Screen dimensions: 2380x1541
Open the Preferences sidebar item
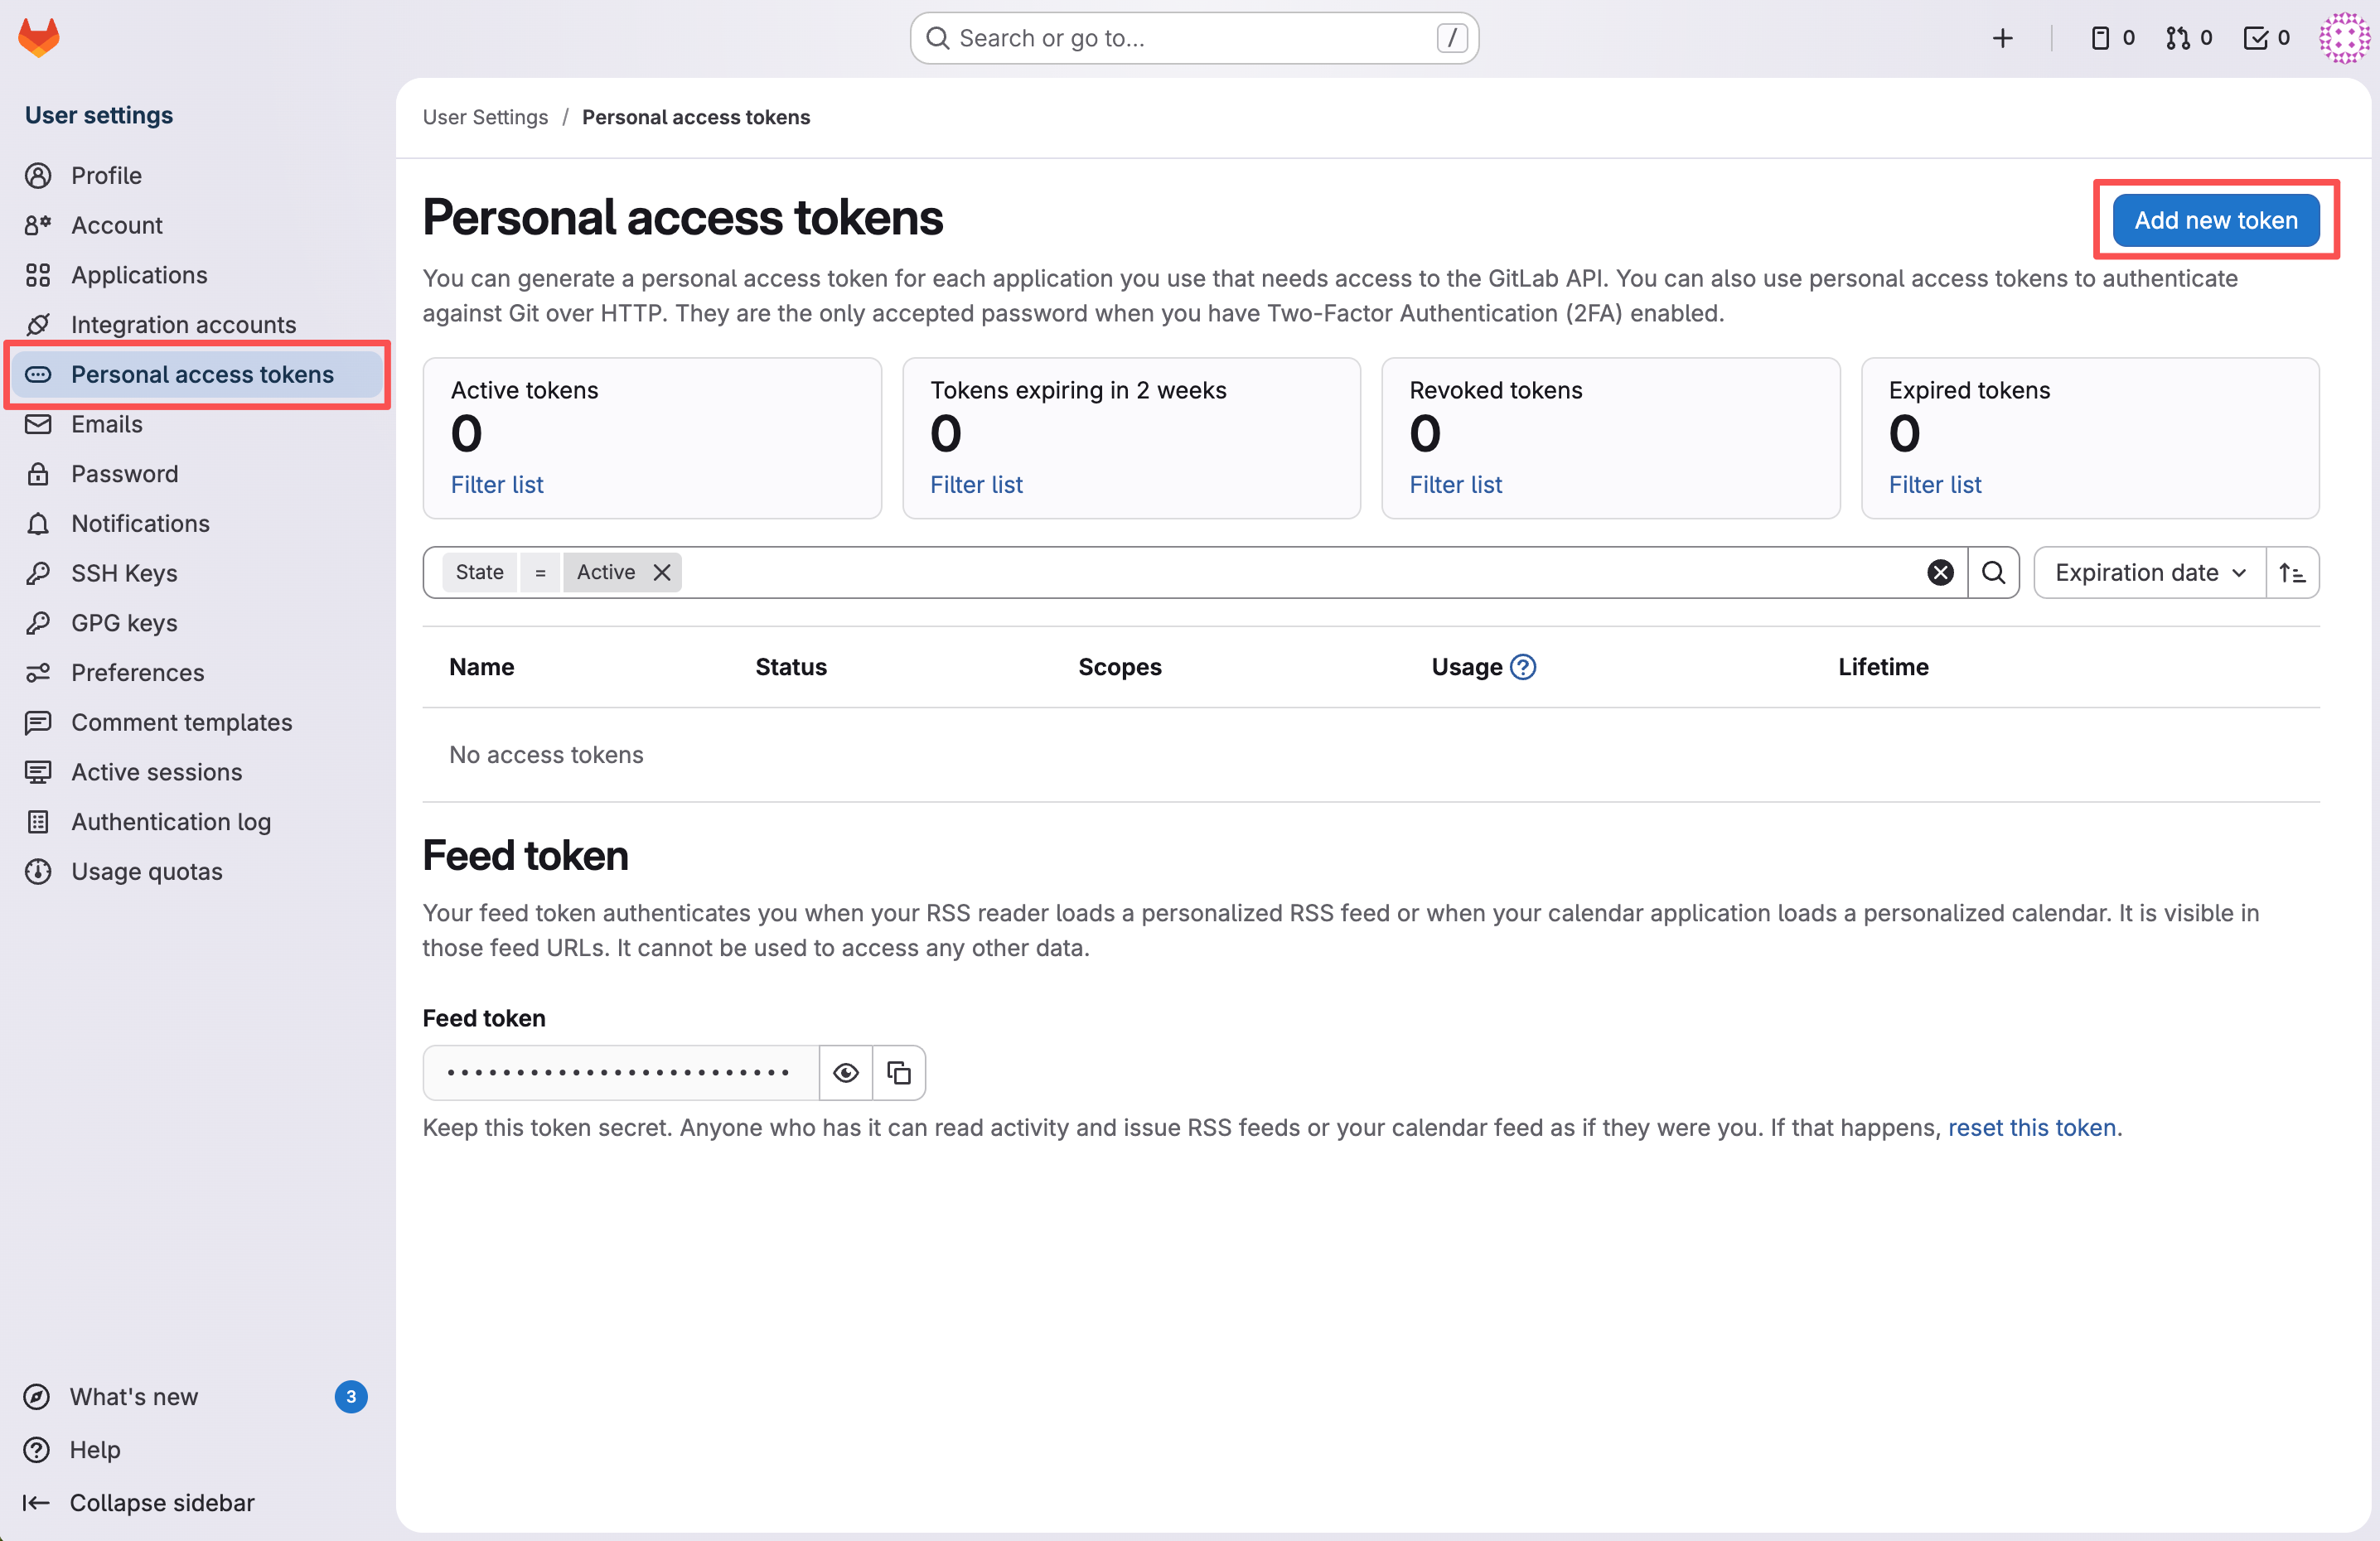click(137, 673)
